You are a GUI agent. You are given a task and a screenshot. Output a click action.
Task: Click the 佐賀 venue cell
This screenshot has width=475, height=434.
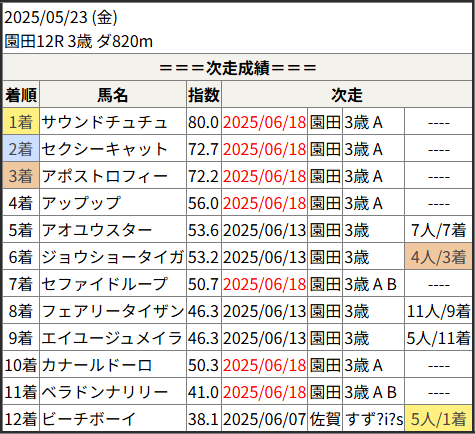325,419
